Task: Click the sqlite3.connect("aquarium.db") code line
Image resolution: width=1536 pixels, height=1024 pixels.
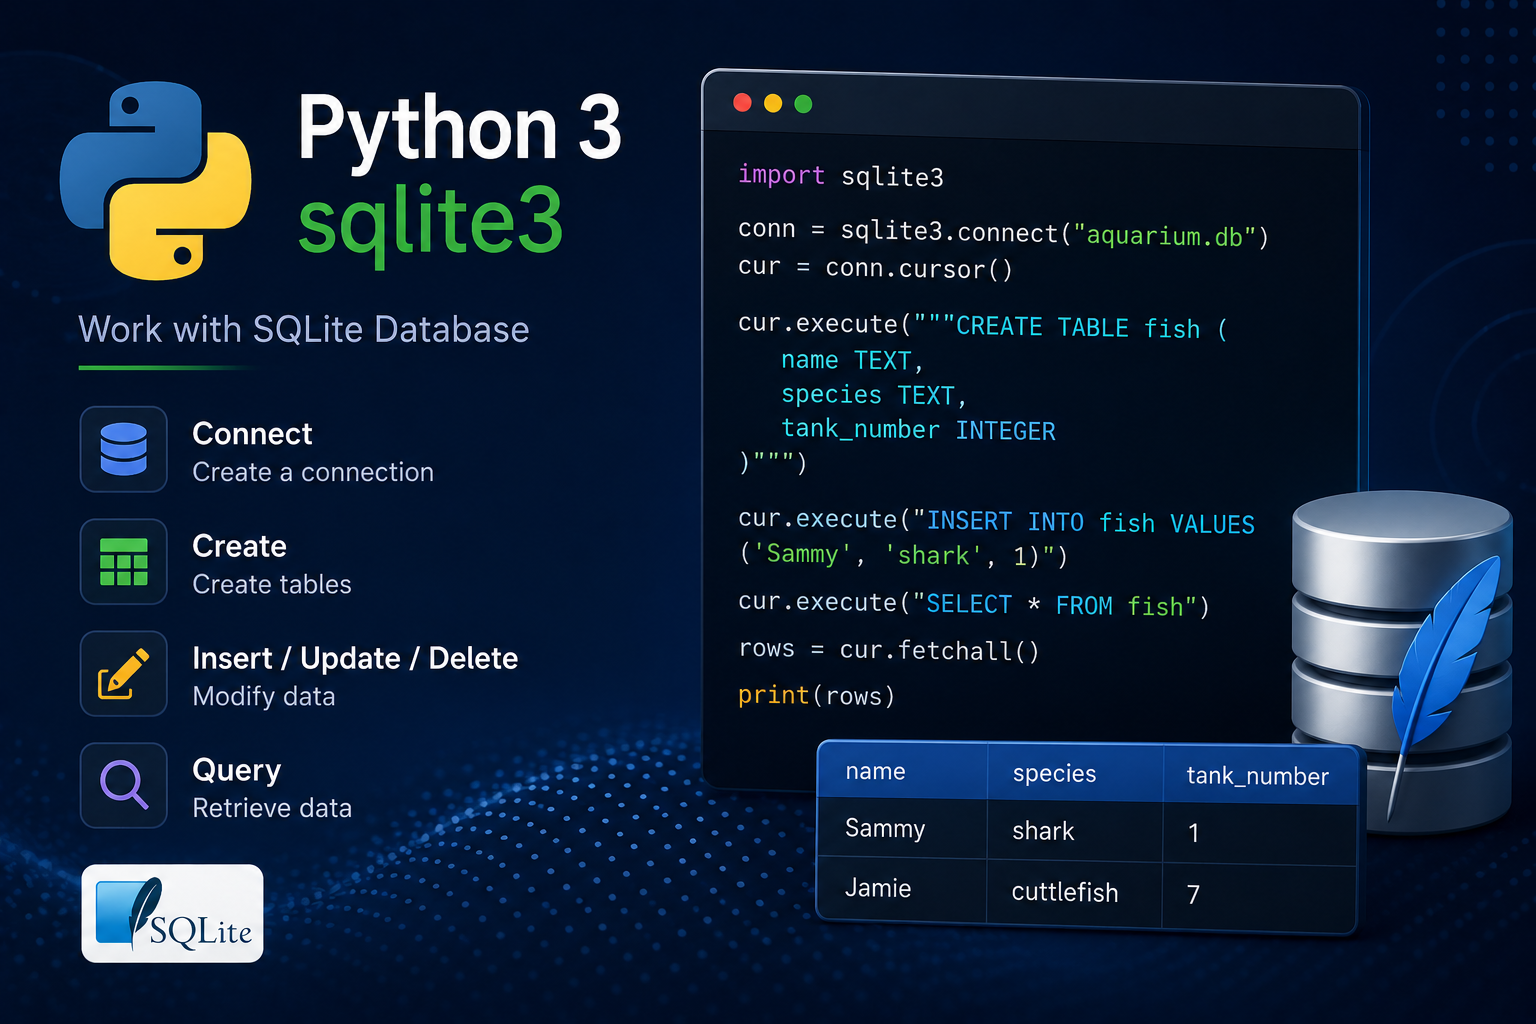Action: coord(1003,233)
